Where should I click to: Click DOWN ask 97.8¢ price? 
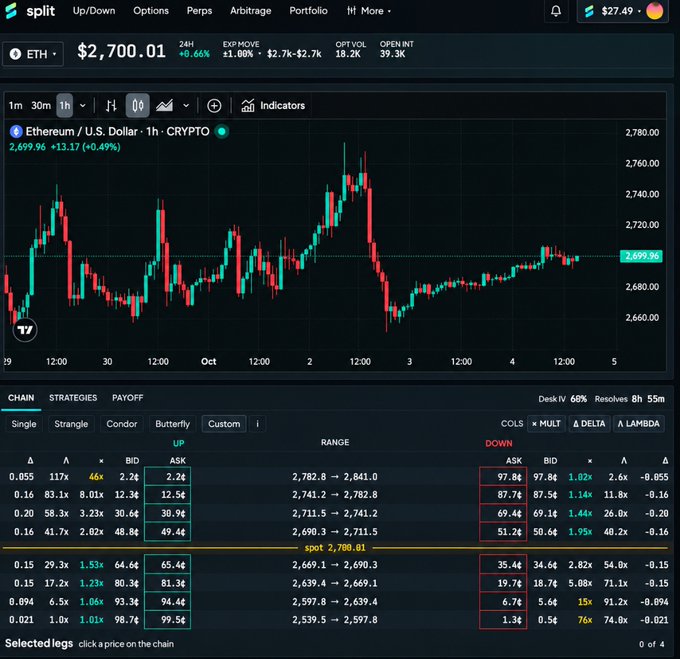tap(503, 476)
